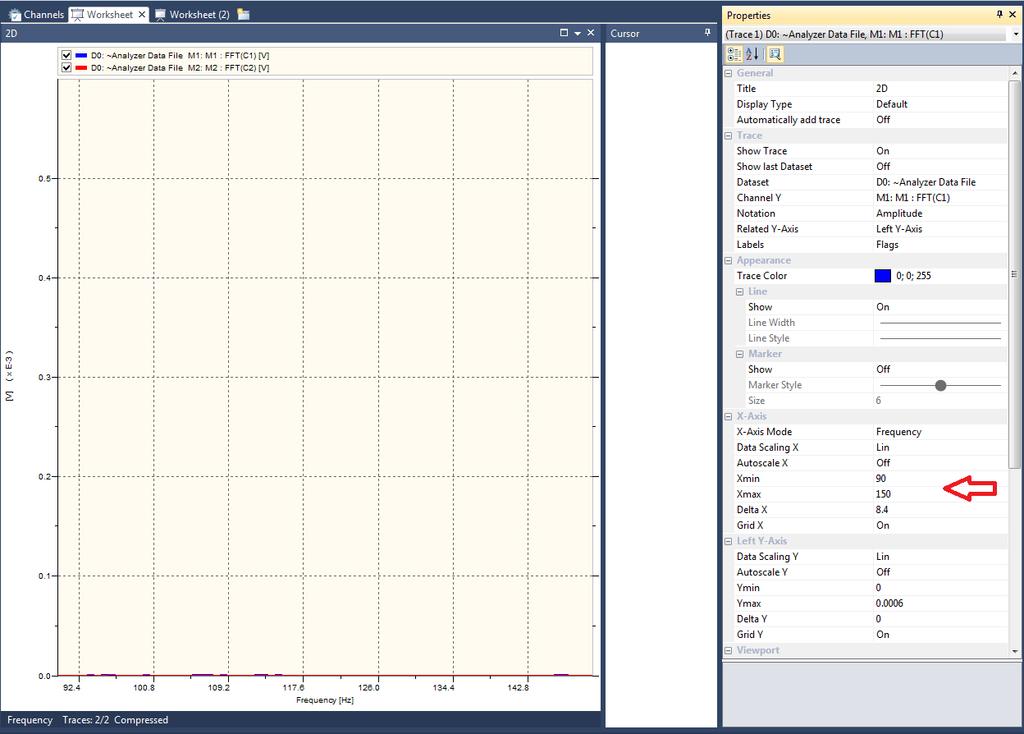Click the Worksheet (2) presentation board icon
Viewport: 1024px width, 734px height.
[x=160, y=14]
